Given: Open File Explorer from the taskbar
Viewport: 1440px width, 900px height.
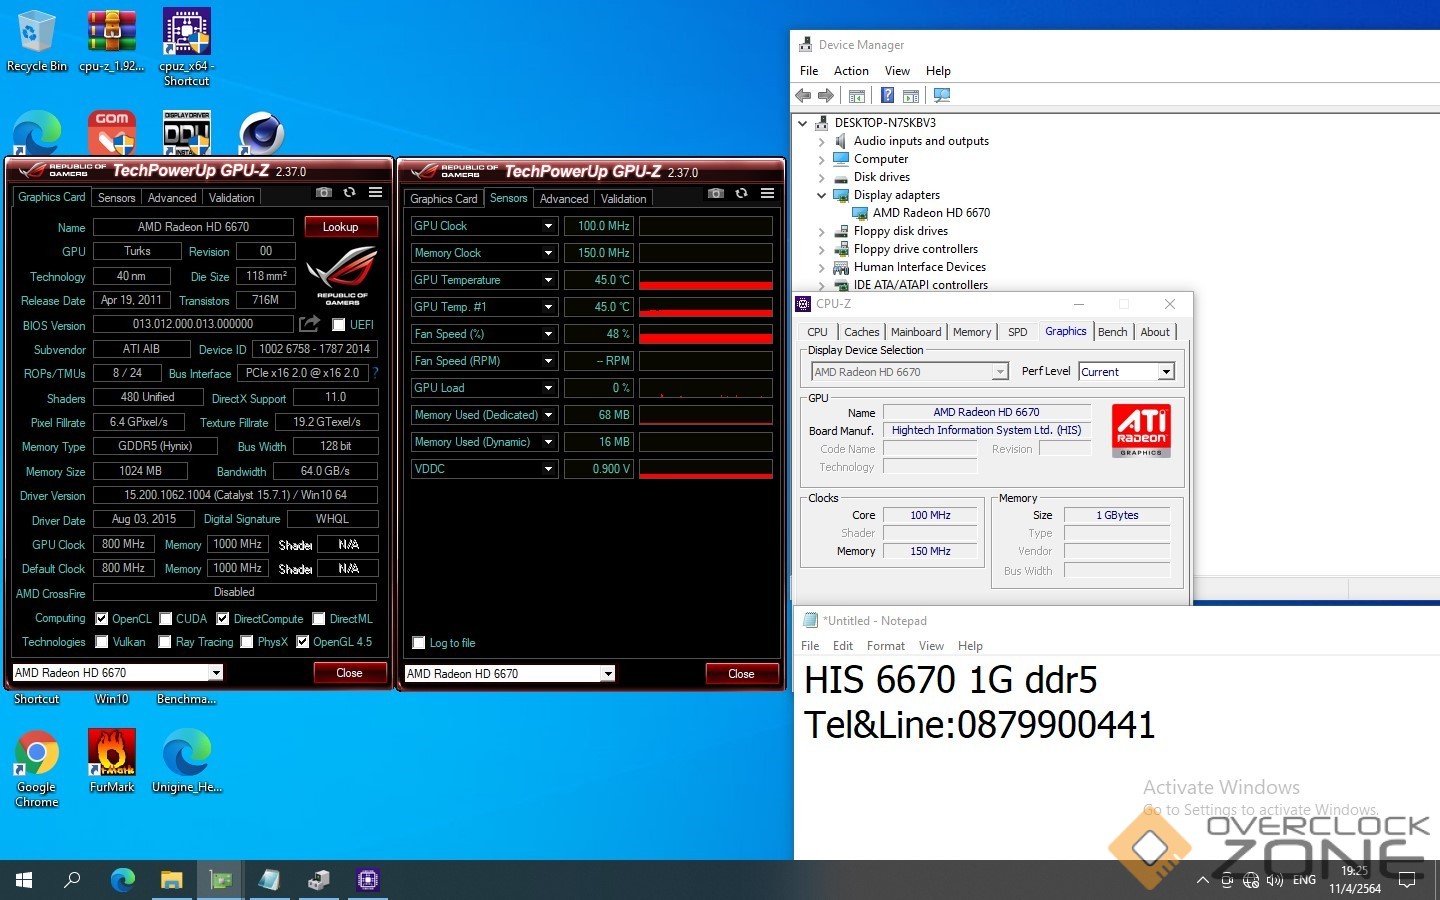Looking at the screenshot, I should 171,880.
